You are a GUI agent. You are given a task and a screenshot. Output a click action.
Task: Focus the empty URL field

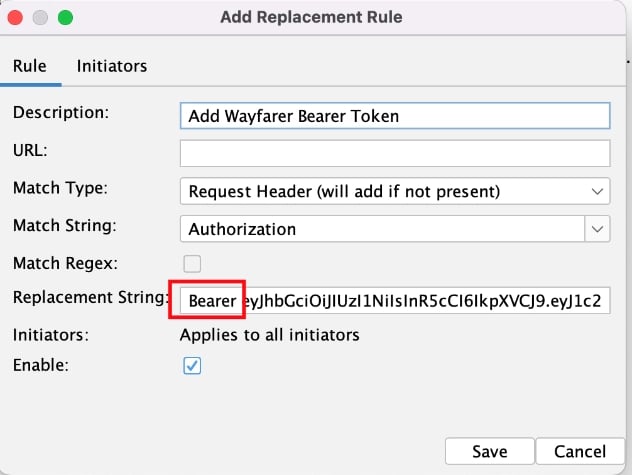pyautogui.click(x=395, y=153)
